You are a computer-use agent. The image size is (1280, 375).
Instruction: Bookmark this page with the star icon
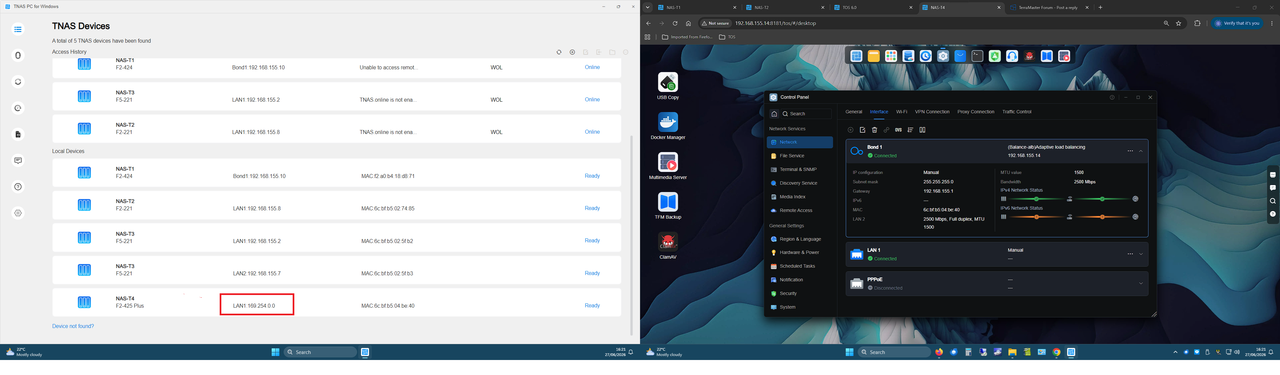1179,23
